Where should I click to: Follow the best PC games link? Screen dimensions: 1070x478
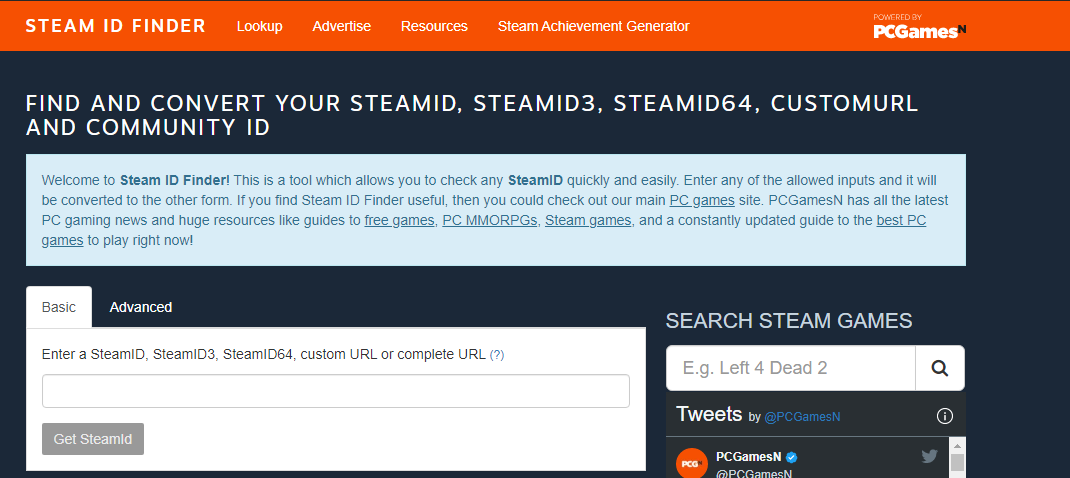click(901, 221)
